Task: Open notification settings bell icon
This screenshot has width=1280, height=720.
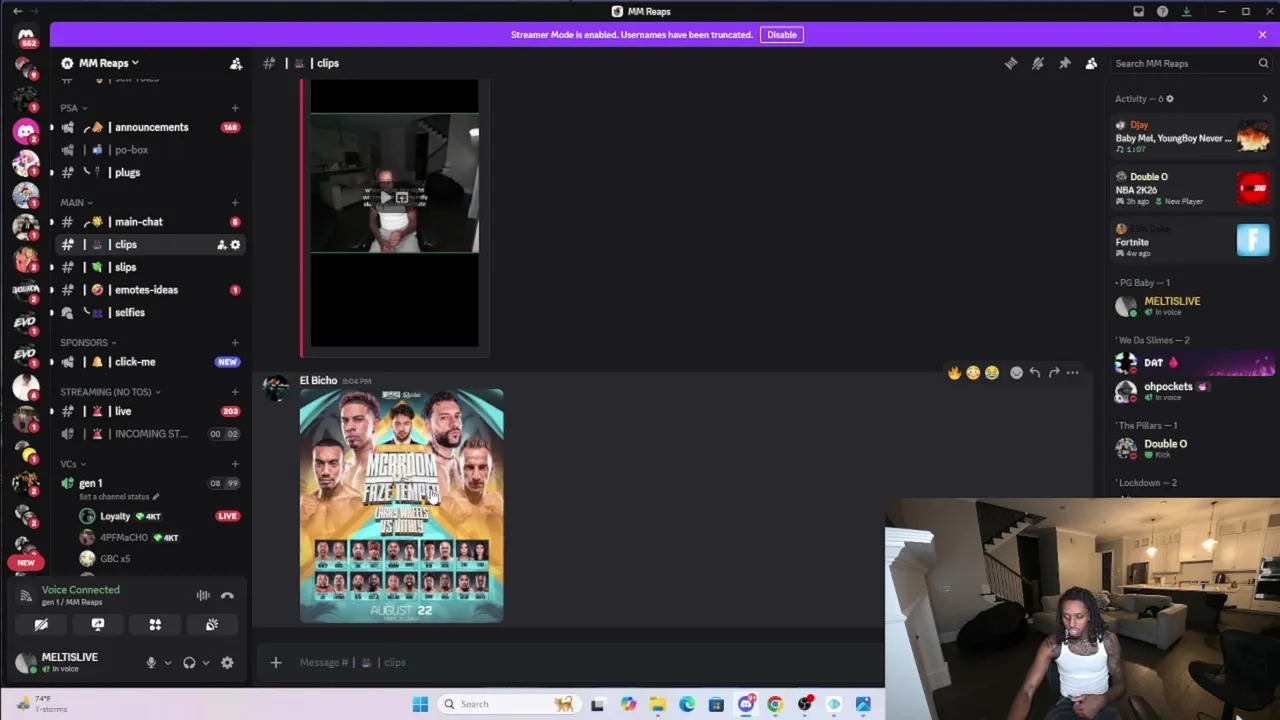Action: pos(1038,63)
